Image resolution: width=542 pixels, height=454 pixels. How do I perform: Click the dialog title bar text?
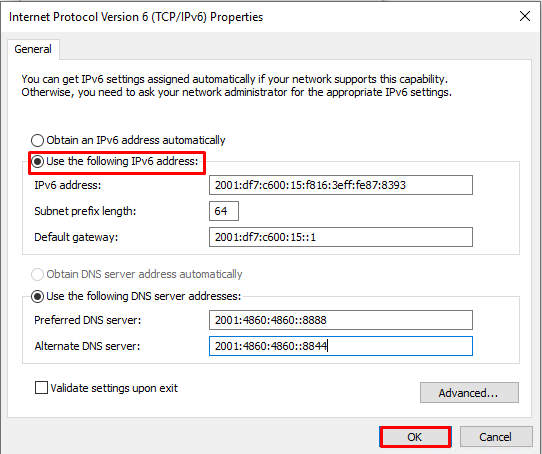[136, 17]
